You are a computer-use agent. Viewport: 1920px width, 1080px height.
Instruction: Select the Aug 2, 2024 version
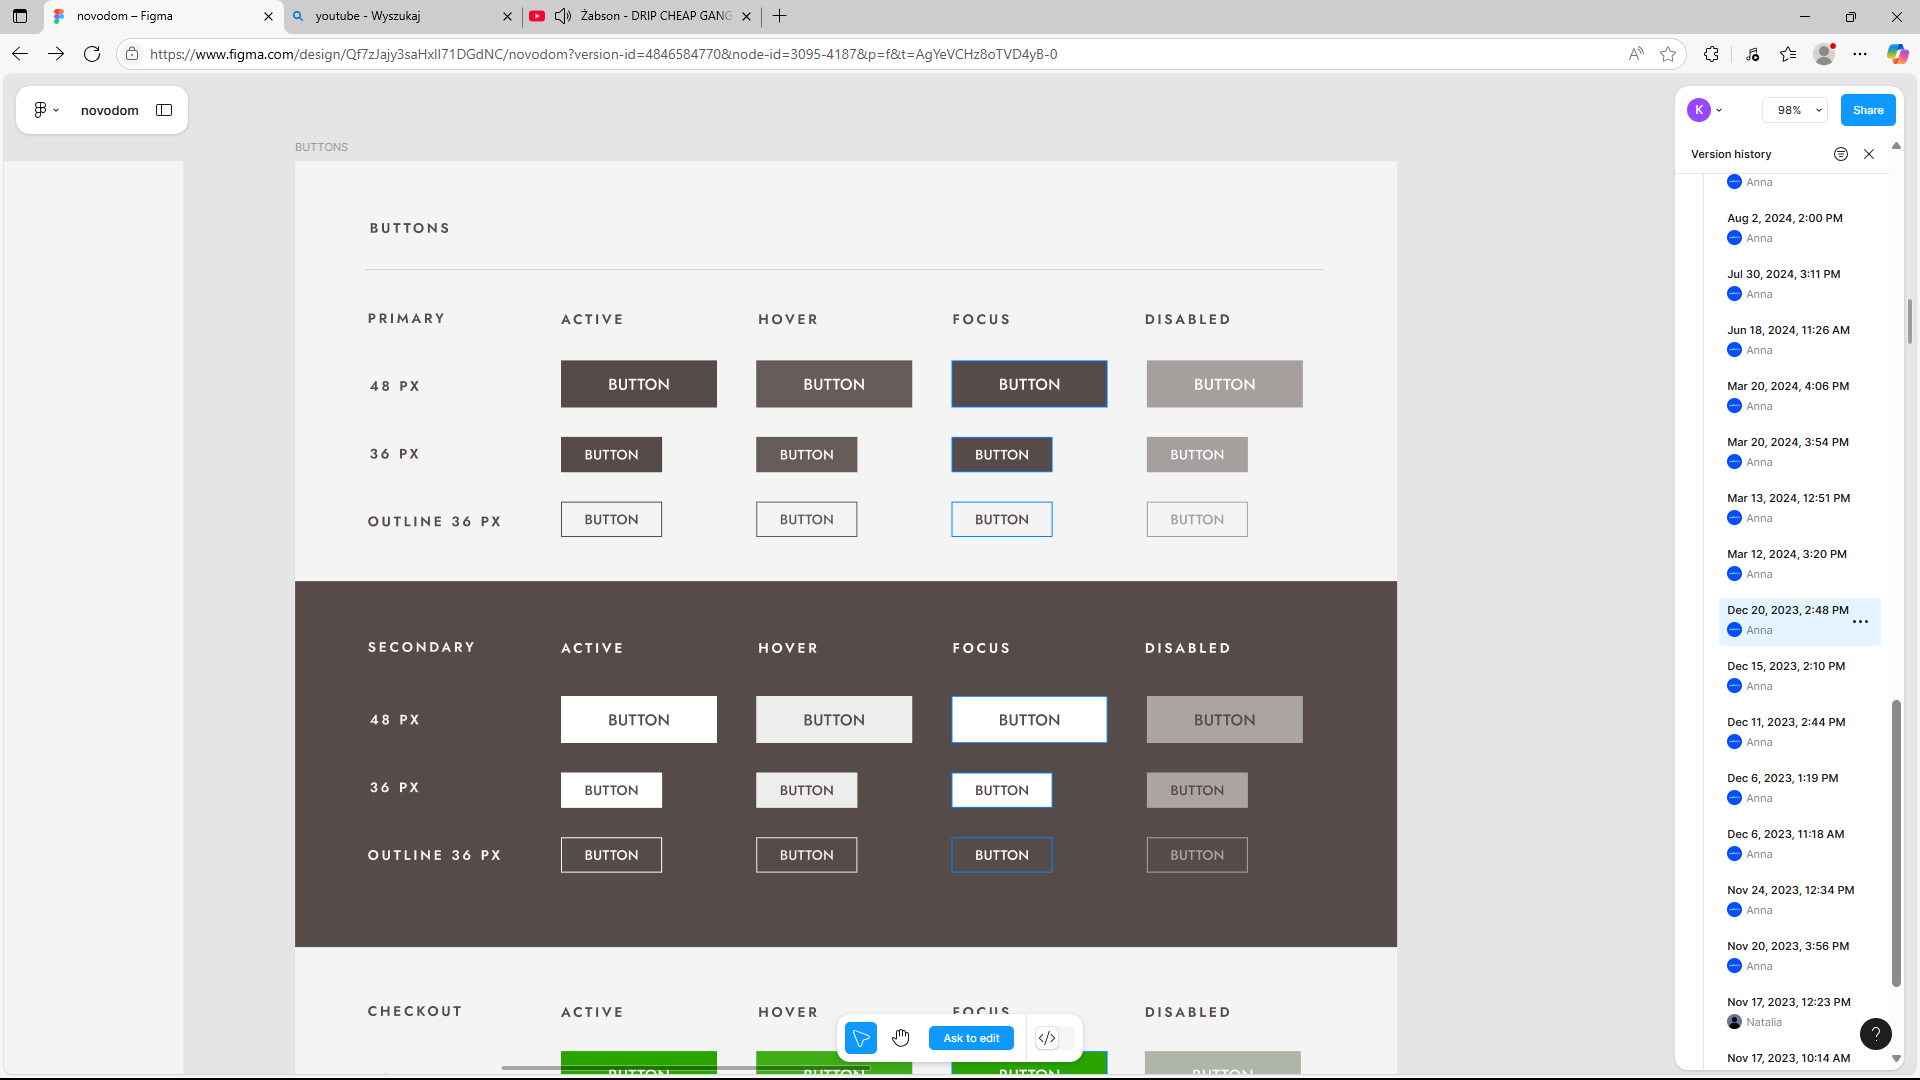click(1784, 218)
